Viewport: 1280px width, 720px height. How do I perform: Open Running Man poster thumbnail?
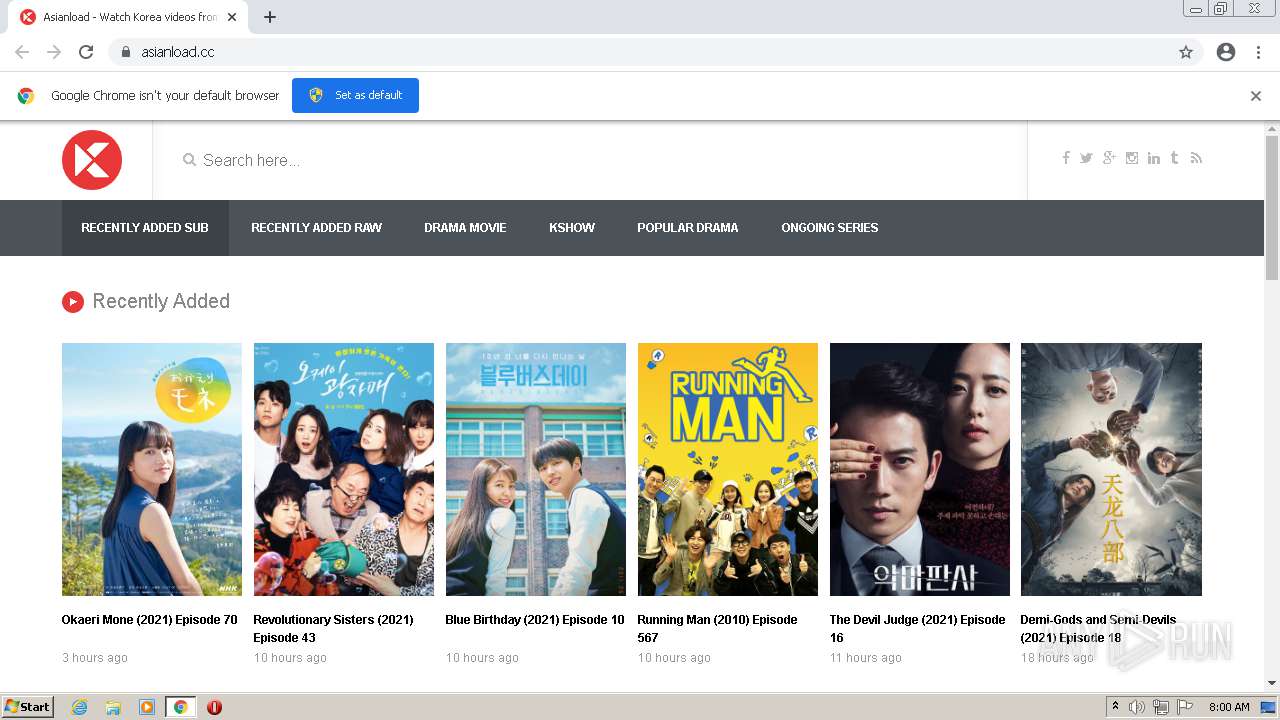728,470
